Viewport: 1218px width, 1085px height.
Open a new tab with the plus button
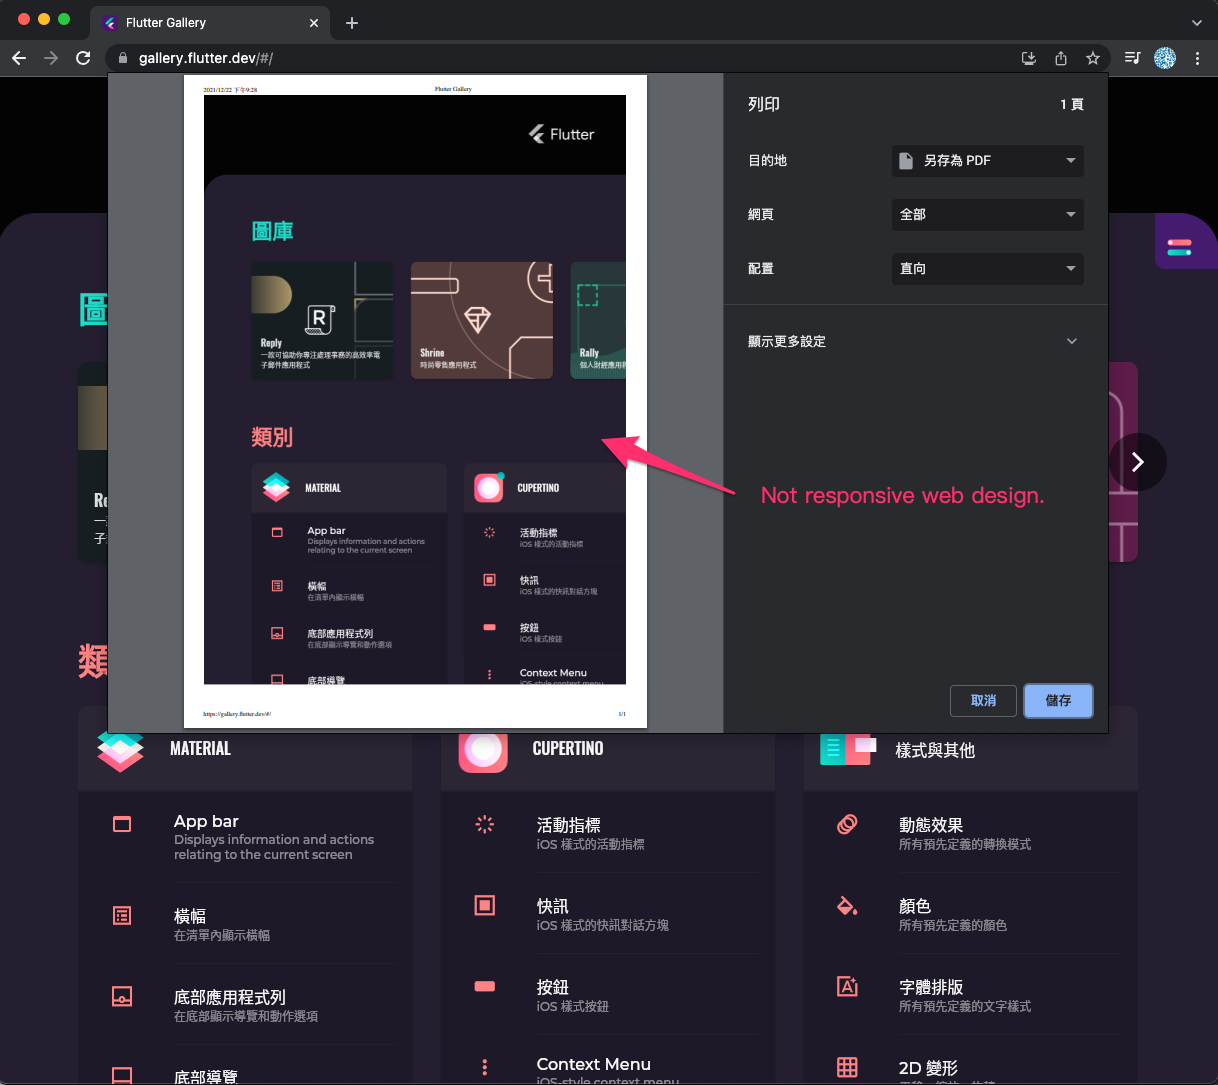click(352, 22)
